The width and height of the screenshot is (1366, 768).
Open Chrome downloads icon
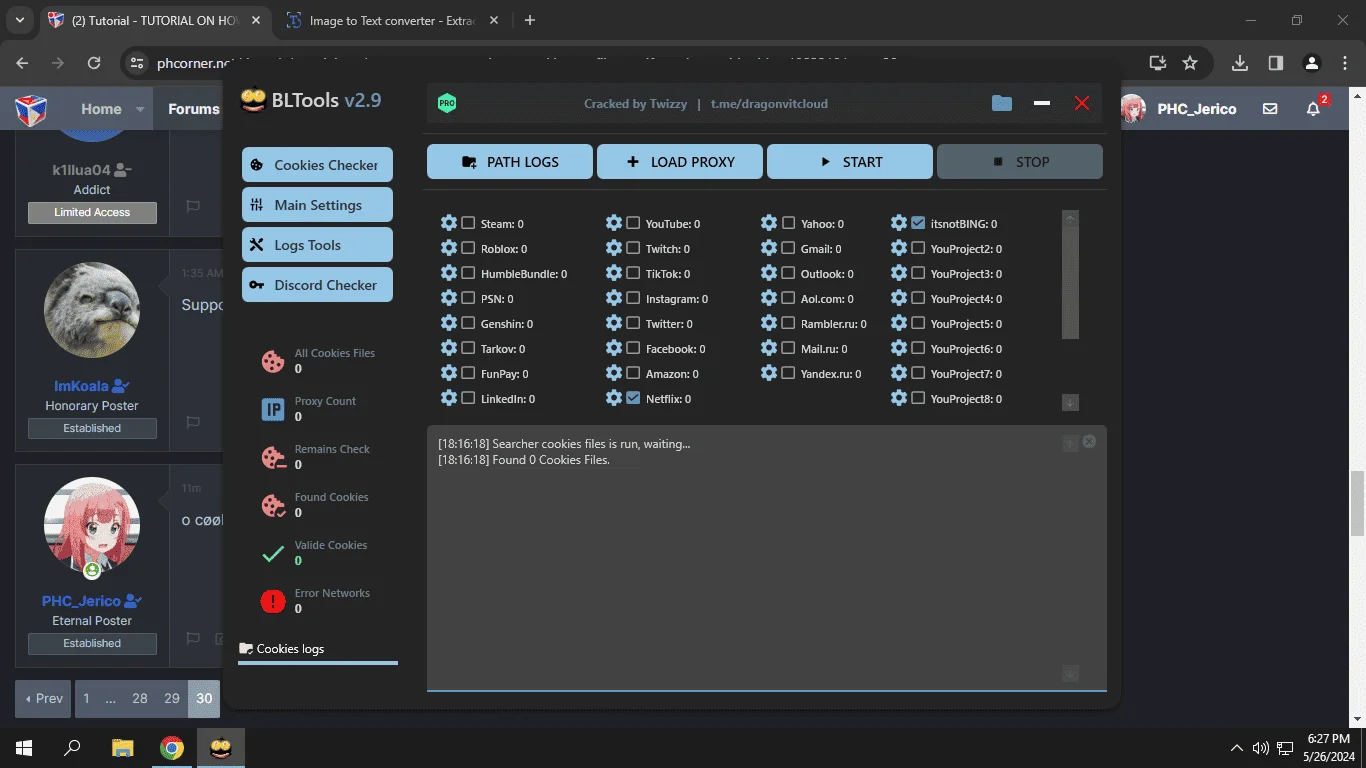pyautogui.click(x=1240, y=63)
